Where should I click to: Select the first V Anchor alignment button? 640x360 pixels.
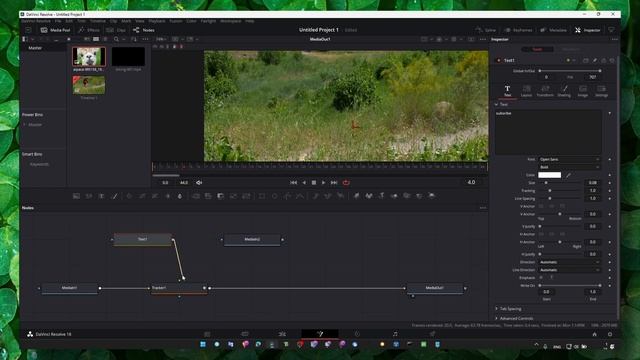click(x=541, y=206)
